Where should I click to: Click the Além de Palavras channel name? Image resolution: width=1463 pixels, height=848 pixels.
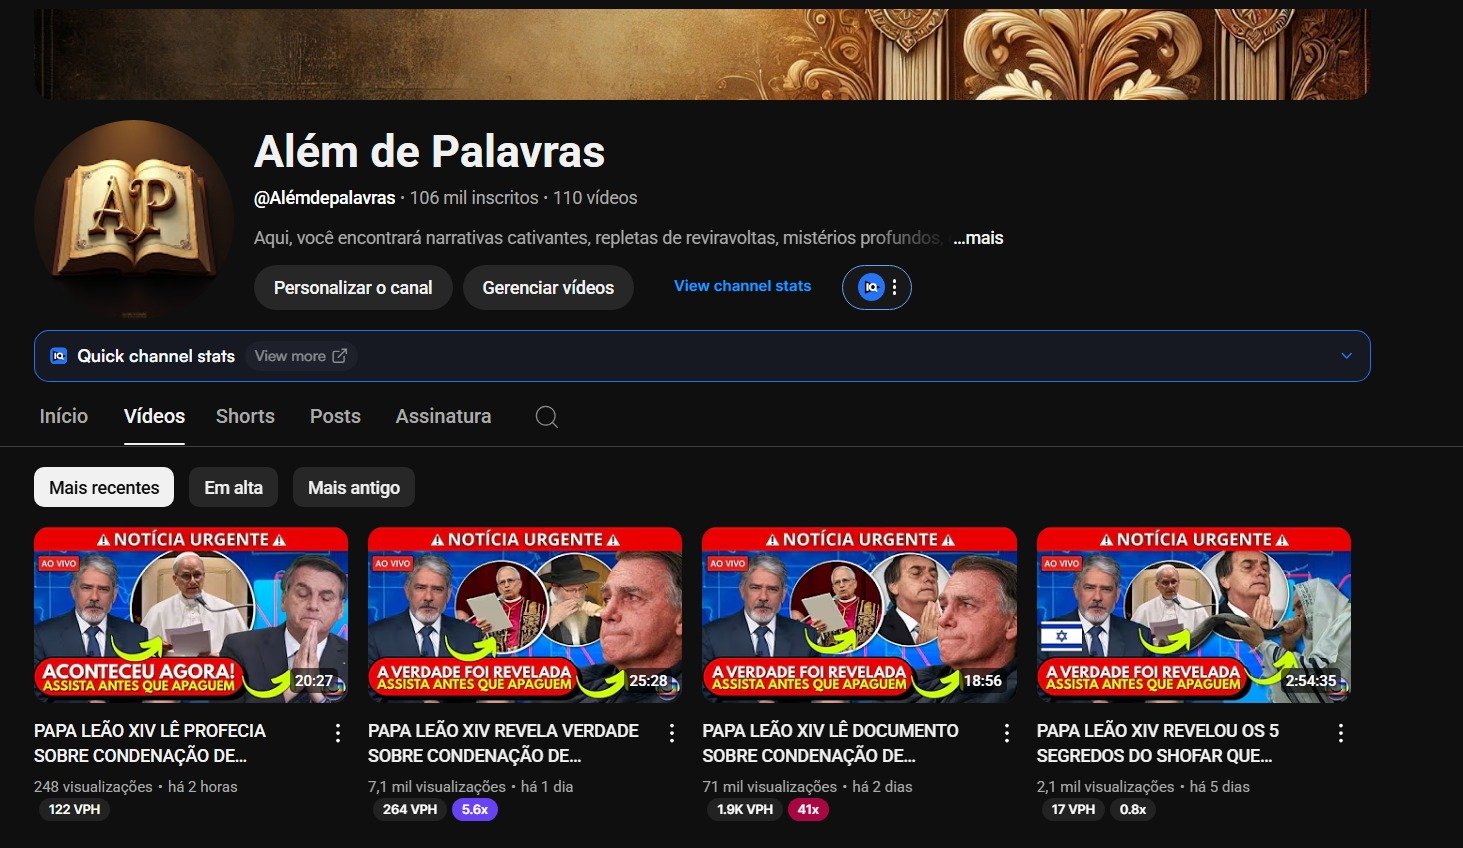coord(429,152)
